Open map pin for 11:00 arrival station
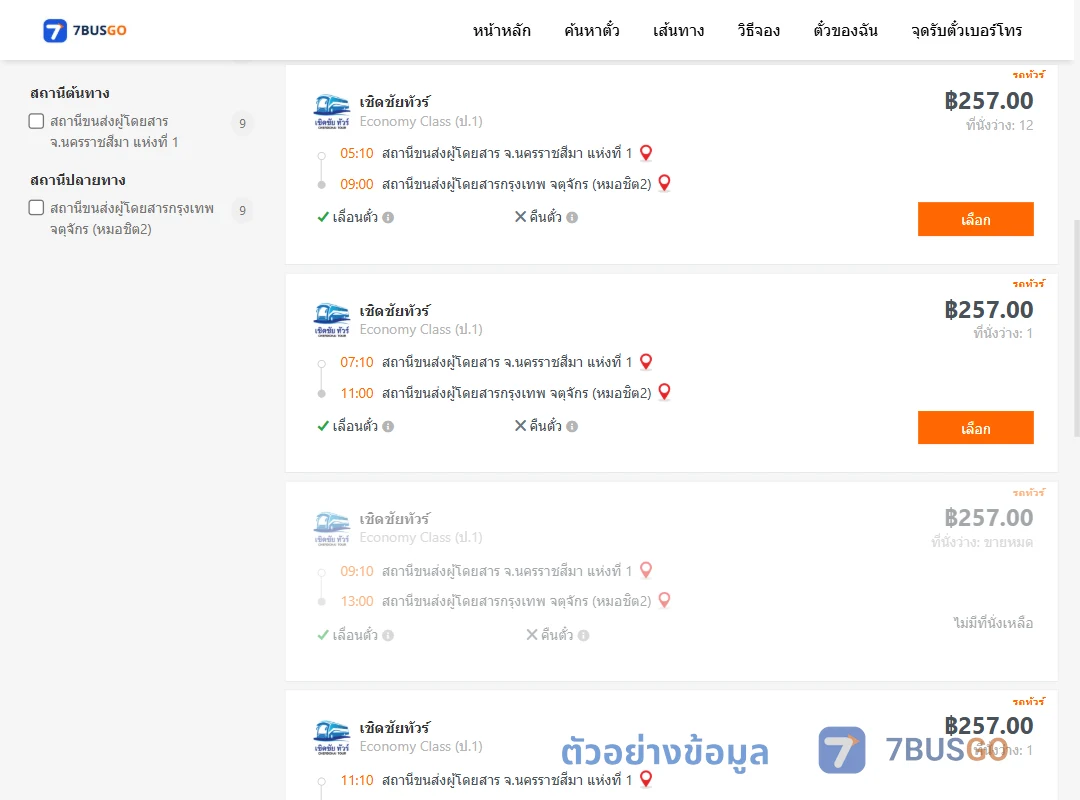 665,392
